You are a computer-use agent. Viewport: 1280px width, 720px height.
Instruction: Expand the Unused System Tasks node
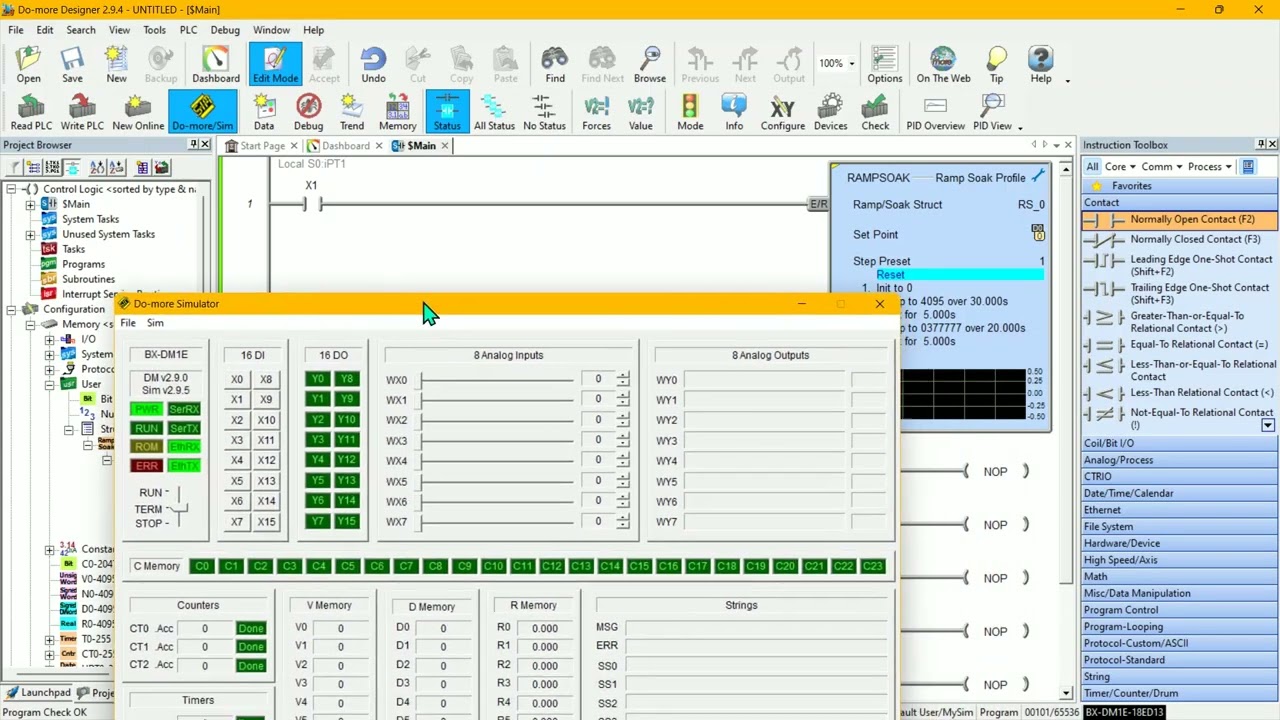pos(30,234)
